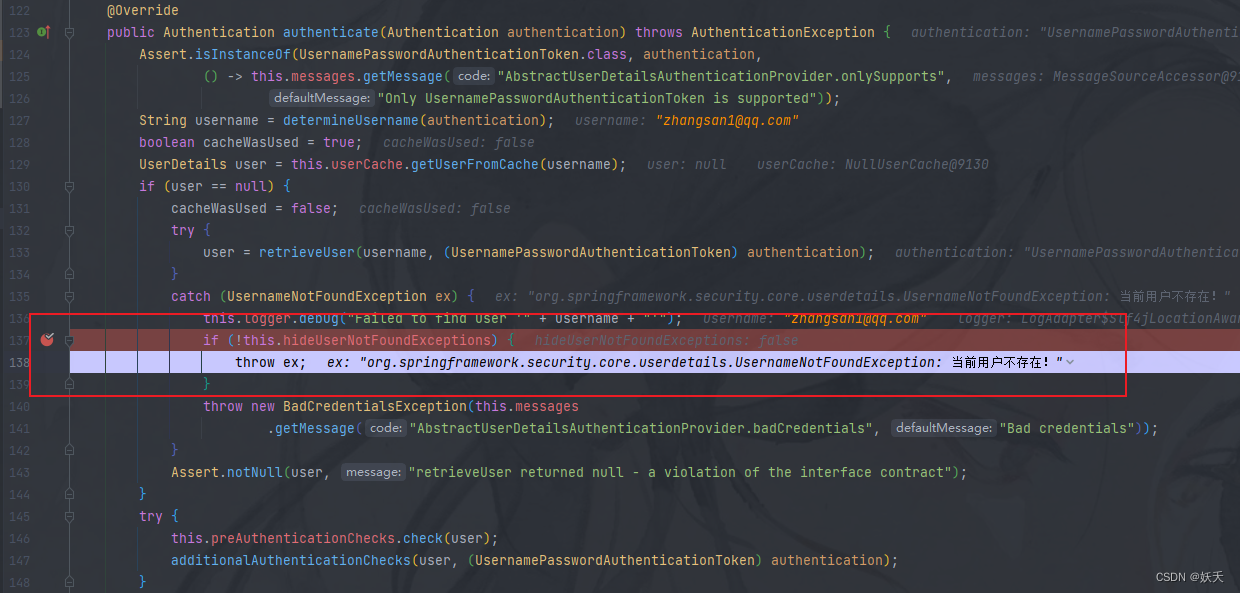1240x593 pixels.
Task: Click the "defaultMessage:" hint chip on line 126
Action: (320, 97)
